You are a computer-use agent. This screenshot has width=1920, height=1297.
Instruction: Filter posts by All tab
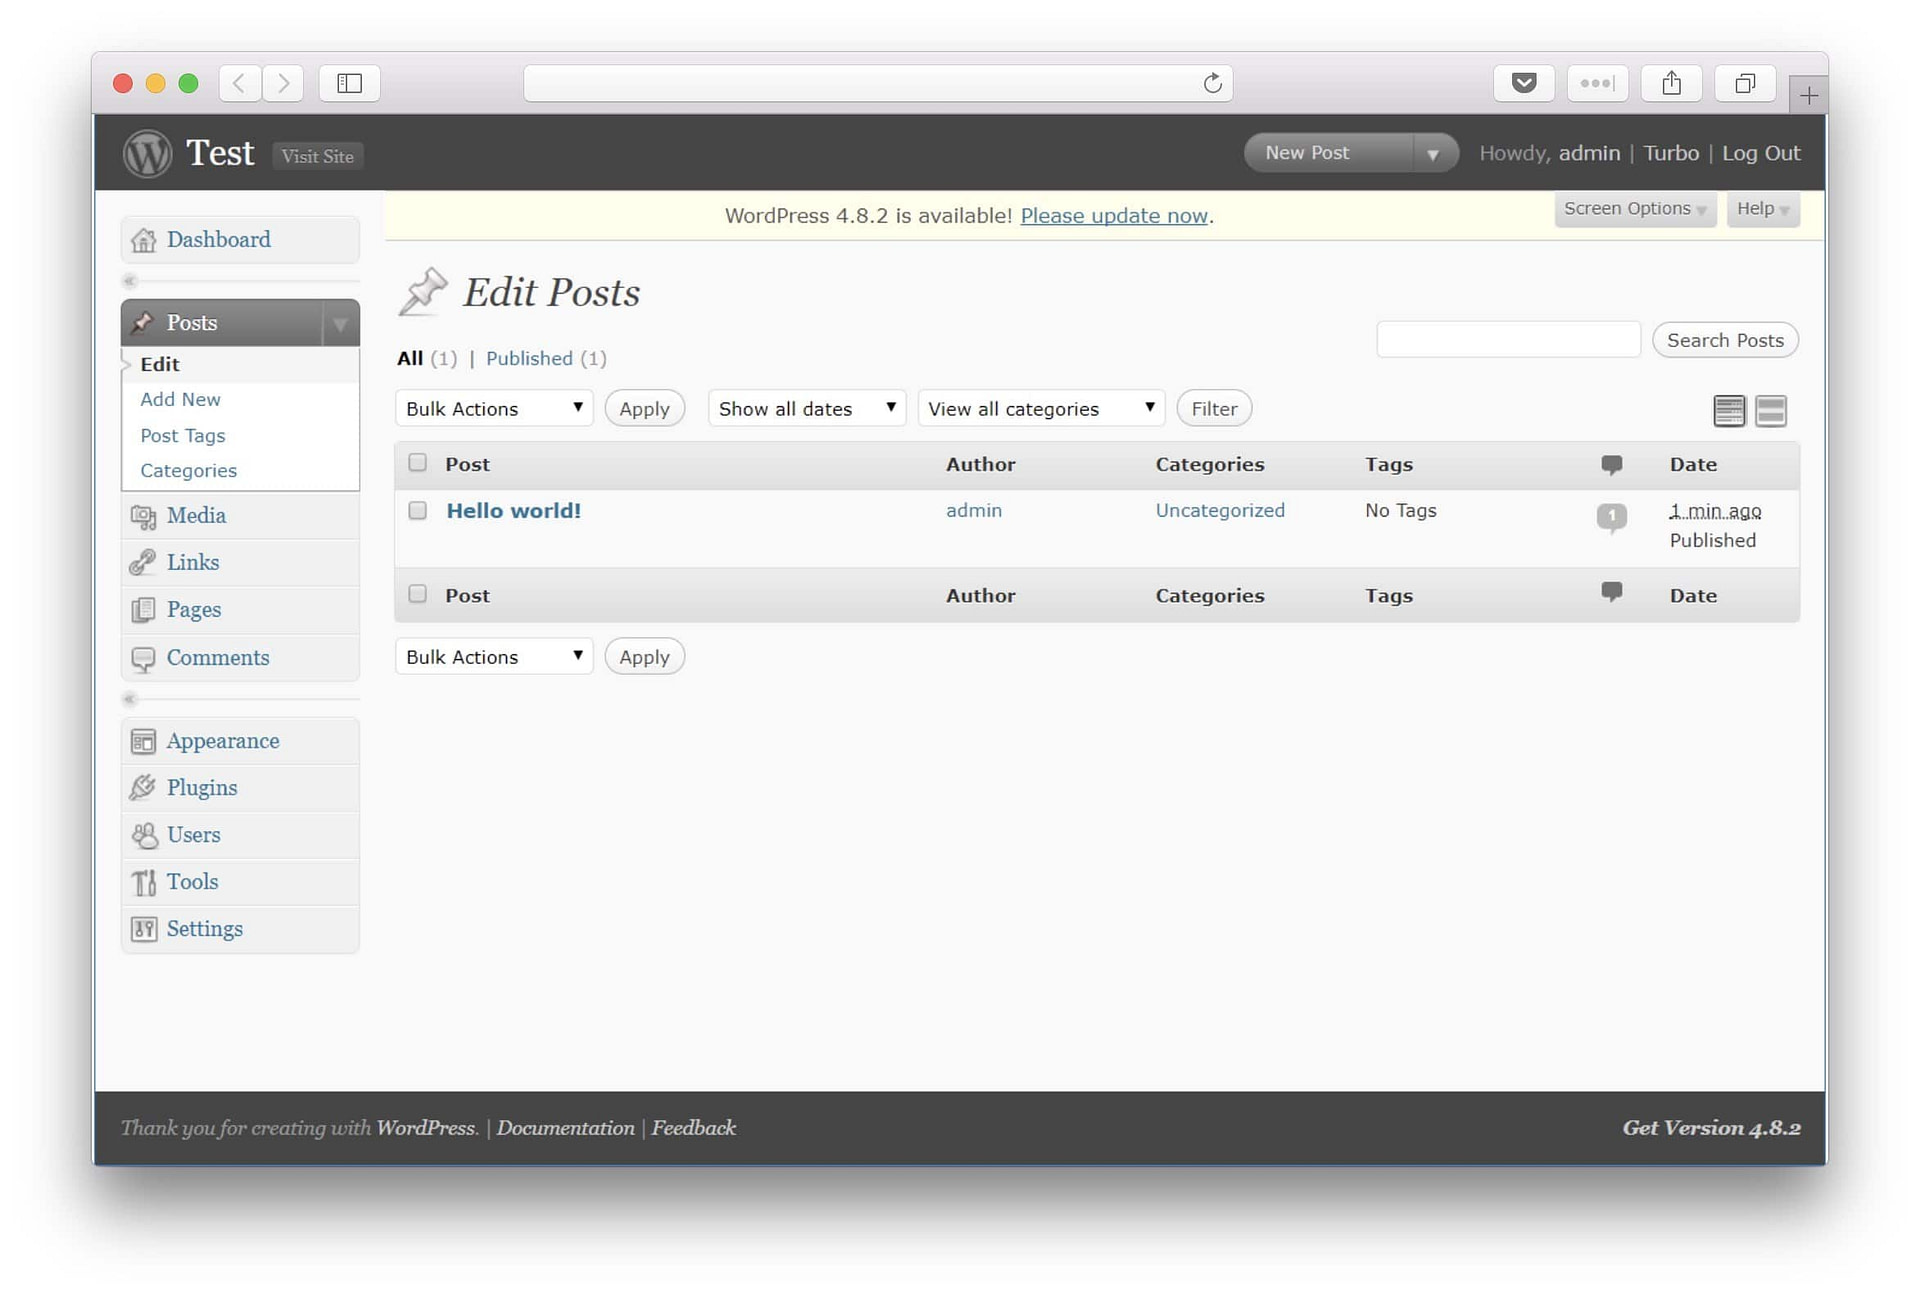(x=410, y=358)
